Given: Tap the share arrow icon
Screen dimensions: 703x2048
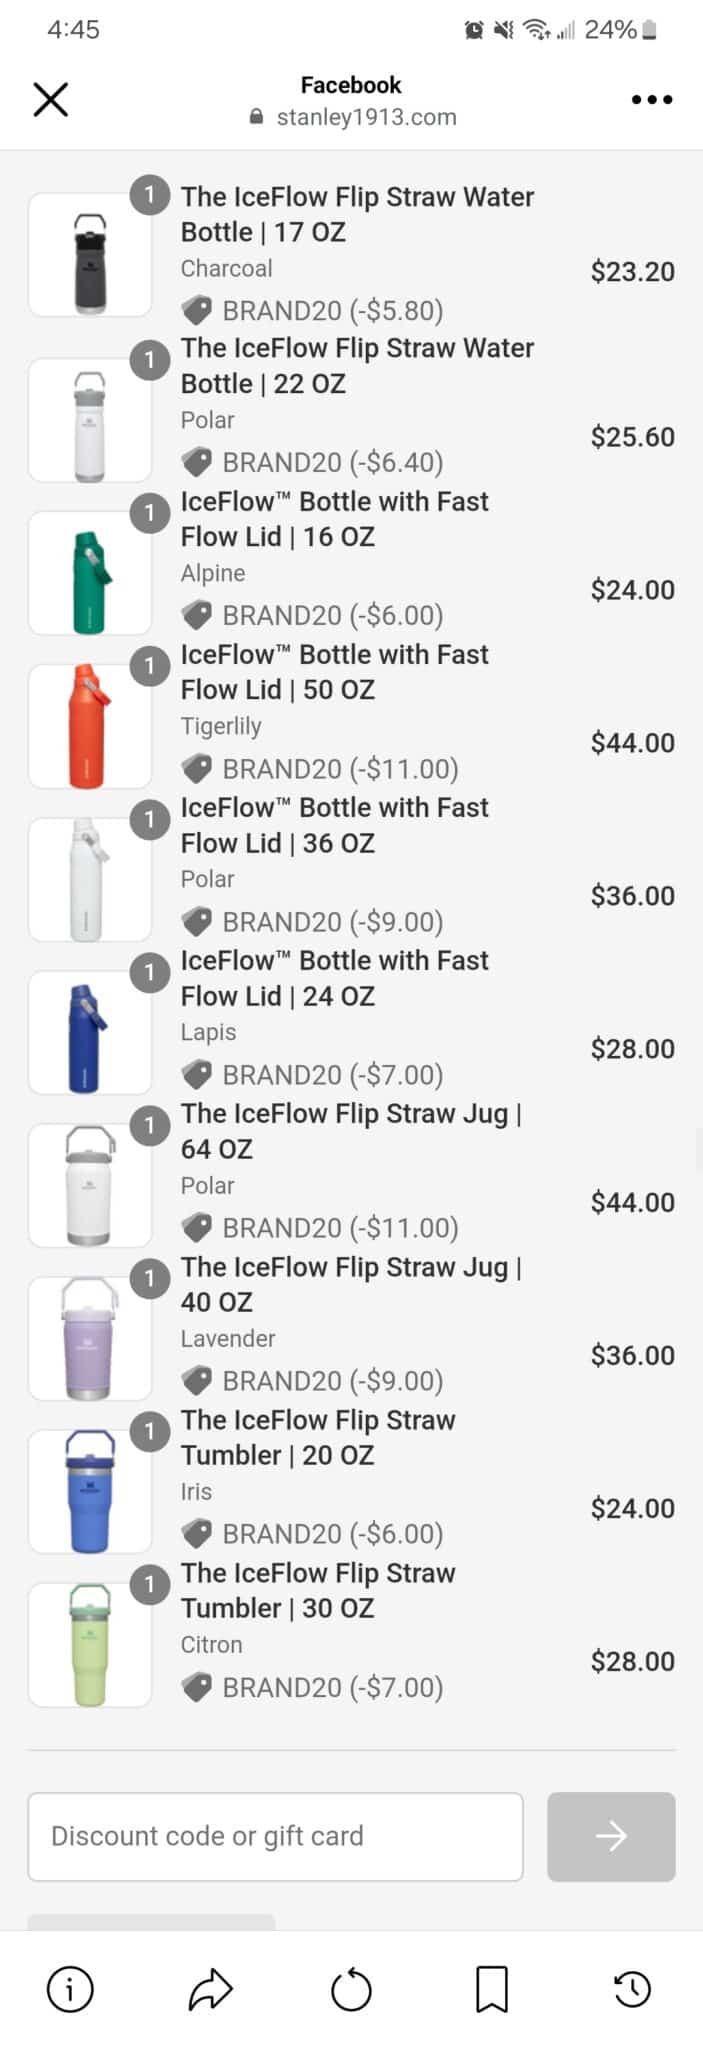Looking at the screenshot, I should pyautogui.click(x=211, y=1989).
